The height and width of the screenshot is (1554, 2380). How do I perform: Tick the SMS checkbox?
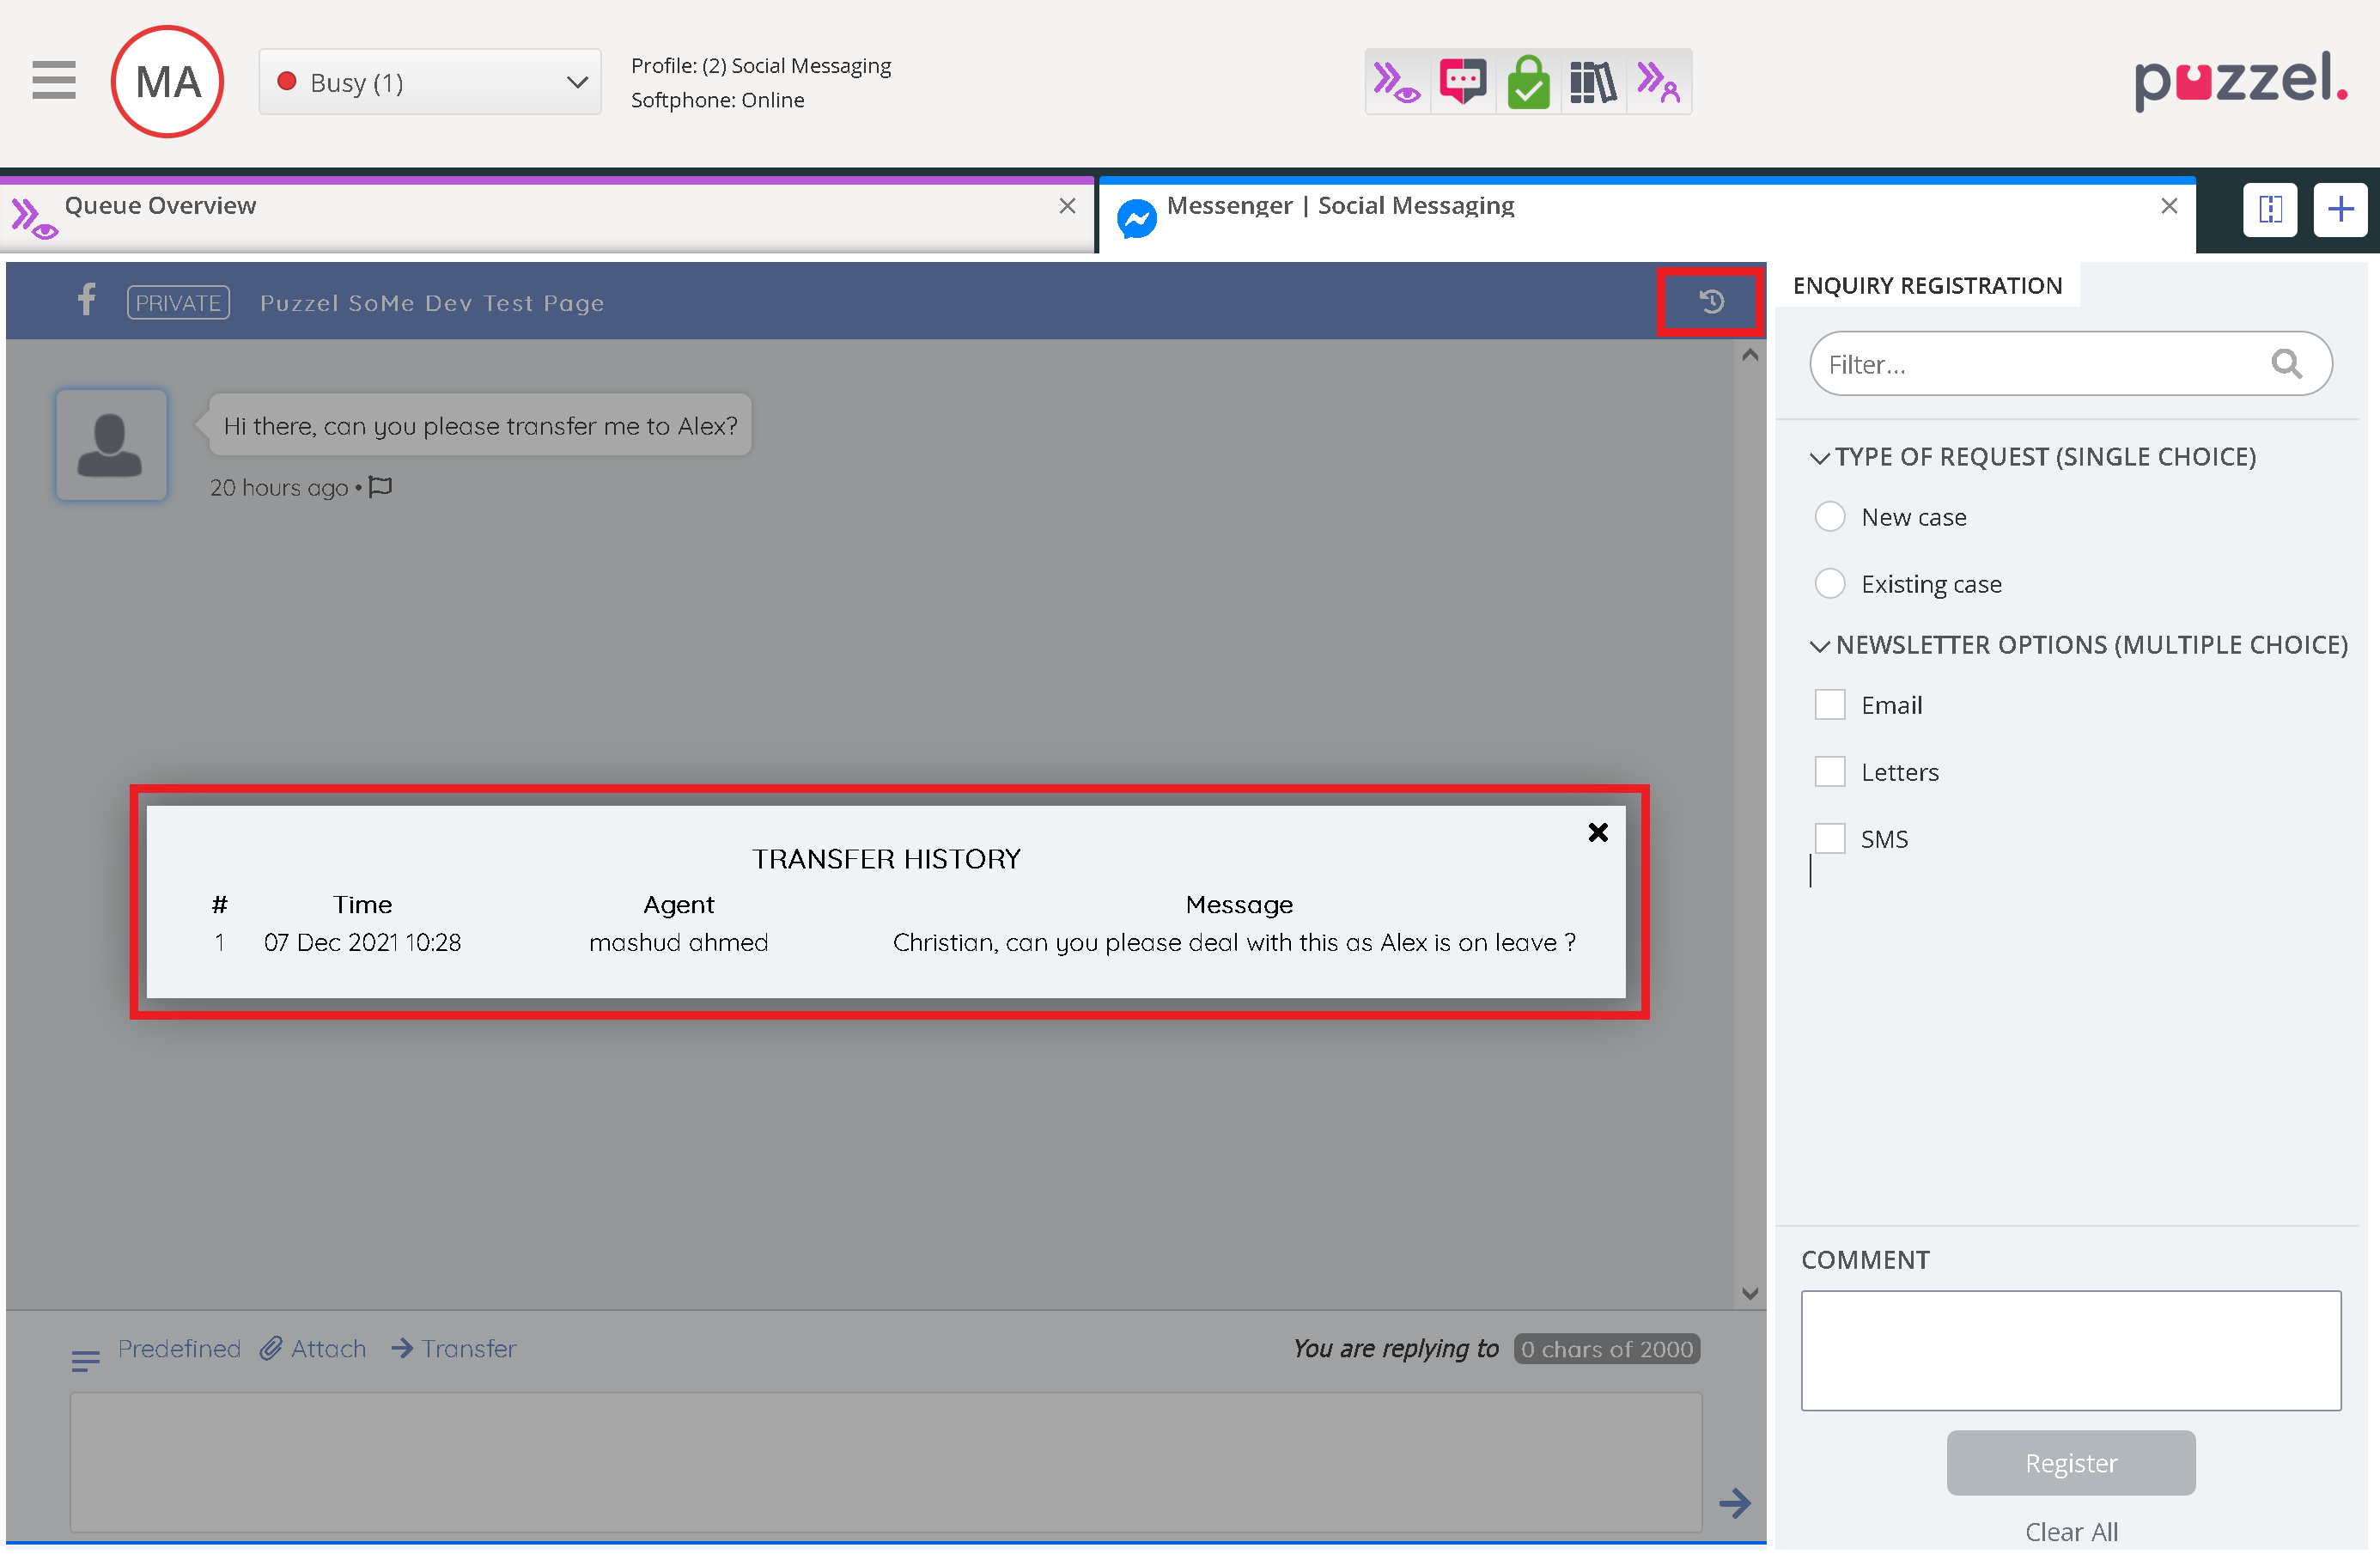coord(1829,838)
